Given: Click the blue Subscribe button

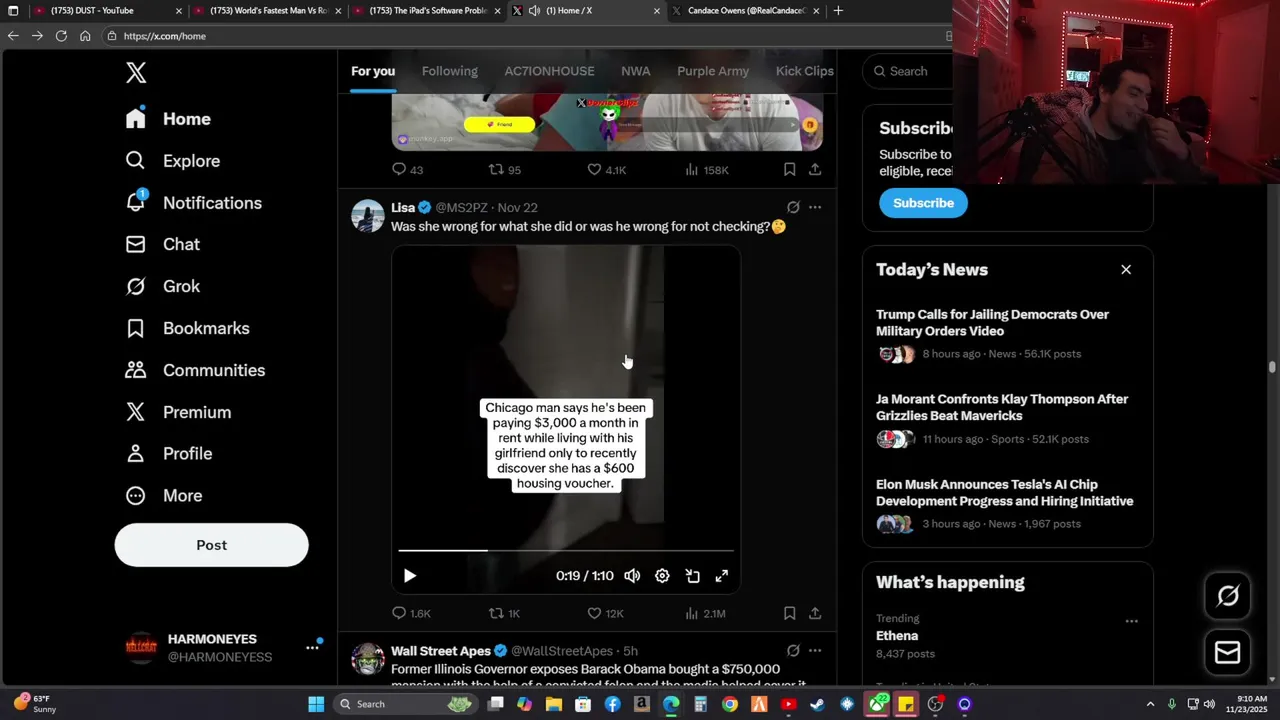Looking at the screenshot, I should click(x=923, y=203).
